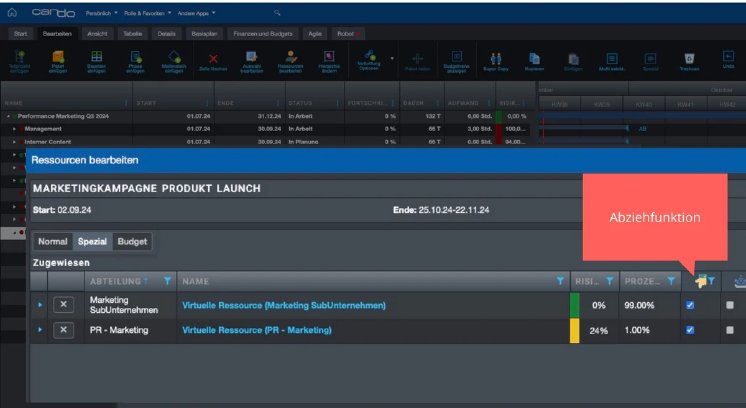Click the home icon in top bar
The height and width of the screenshot is (408, 746).
pos(11,12)
